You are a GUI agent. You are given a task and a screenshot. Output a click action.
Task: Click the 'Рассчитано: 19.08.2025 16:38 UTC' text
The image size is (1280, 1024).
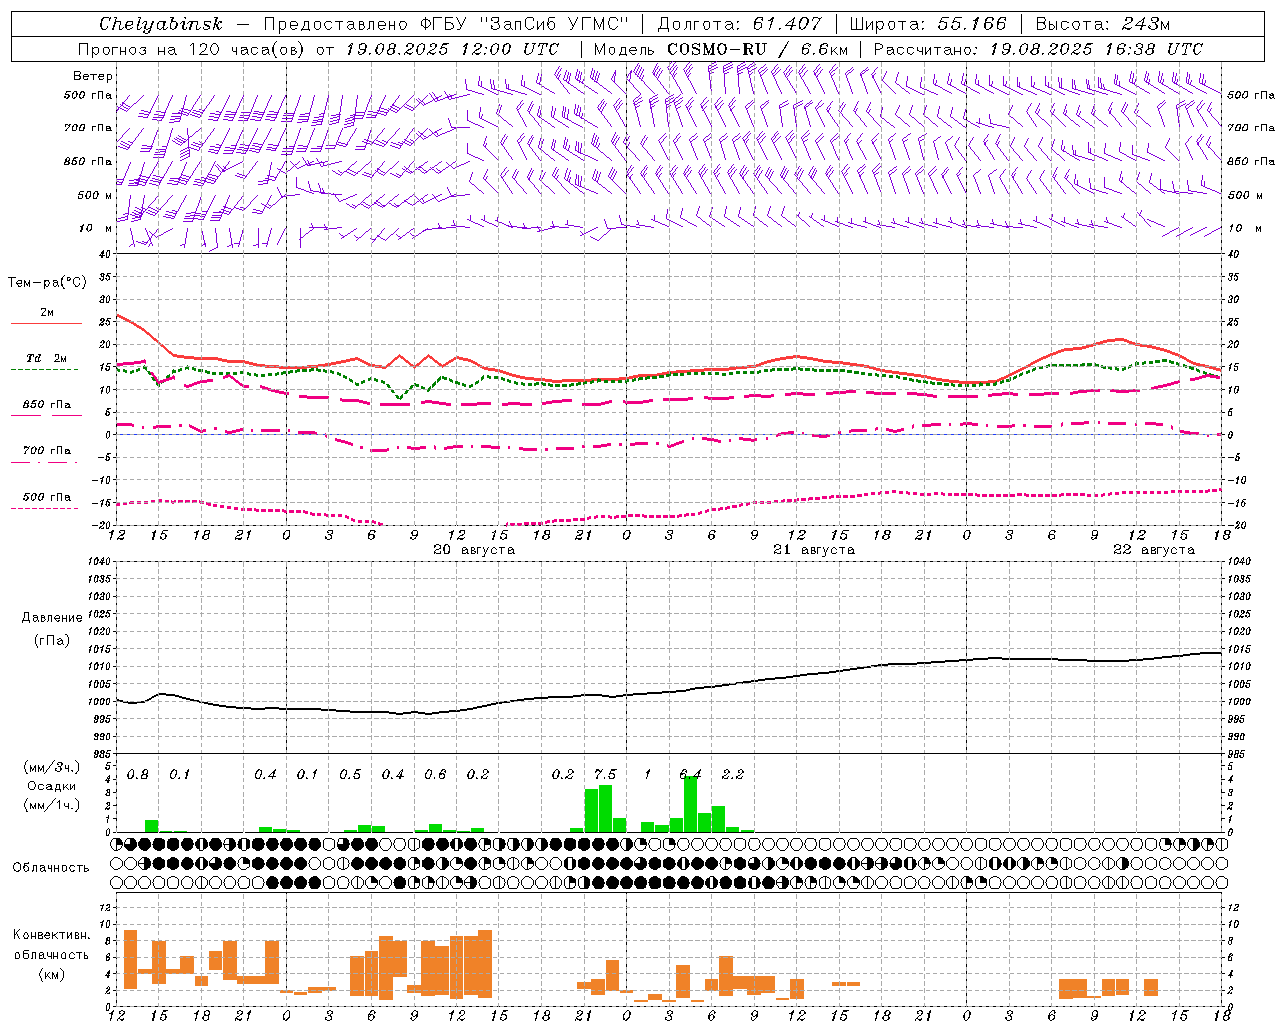(1038, 49)
